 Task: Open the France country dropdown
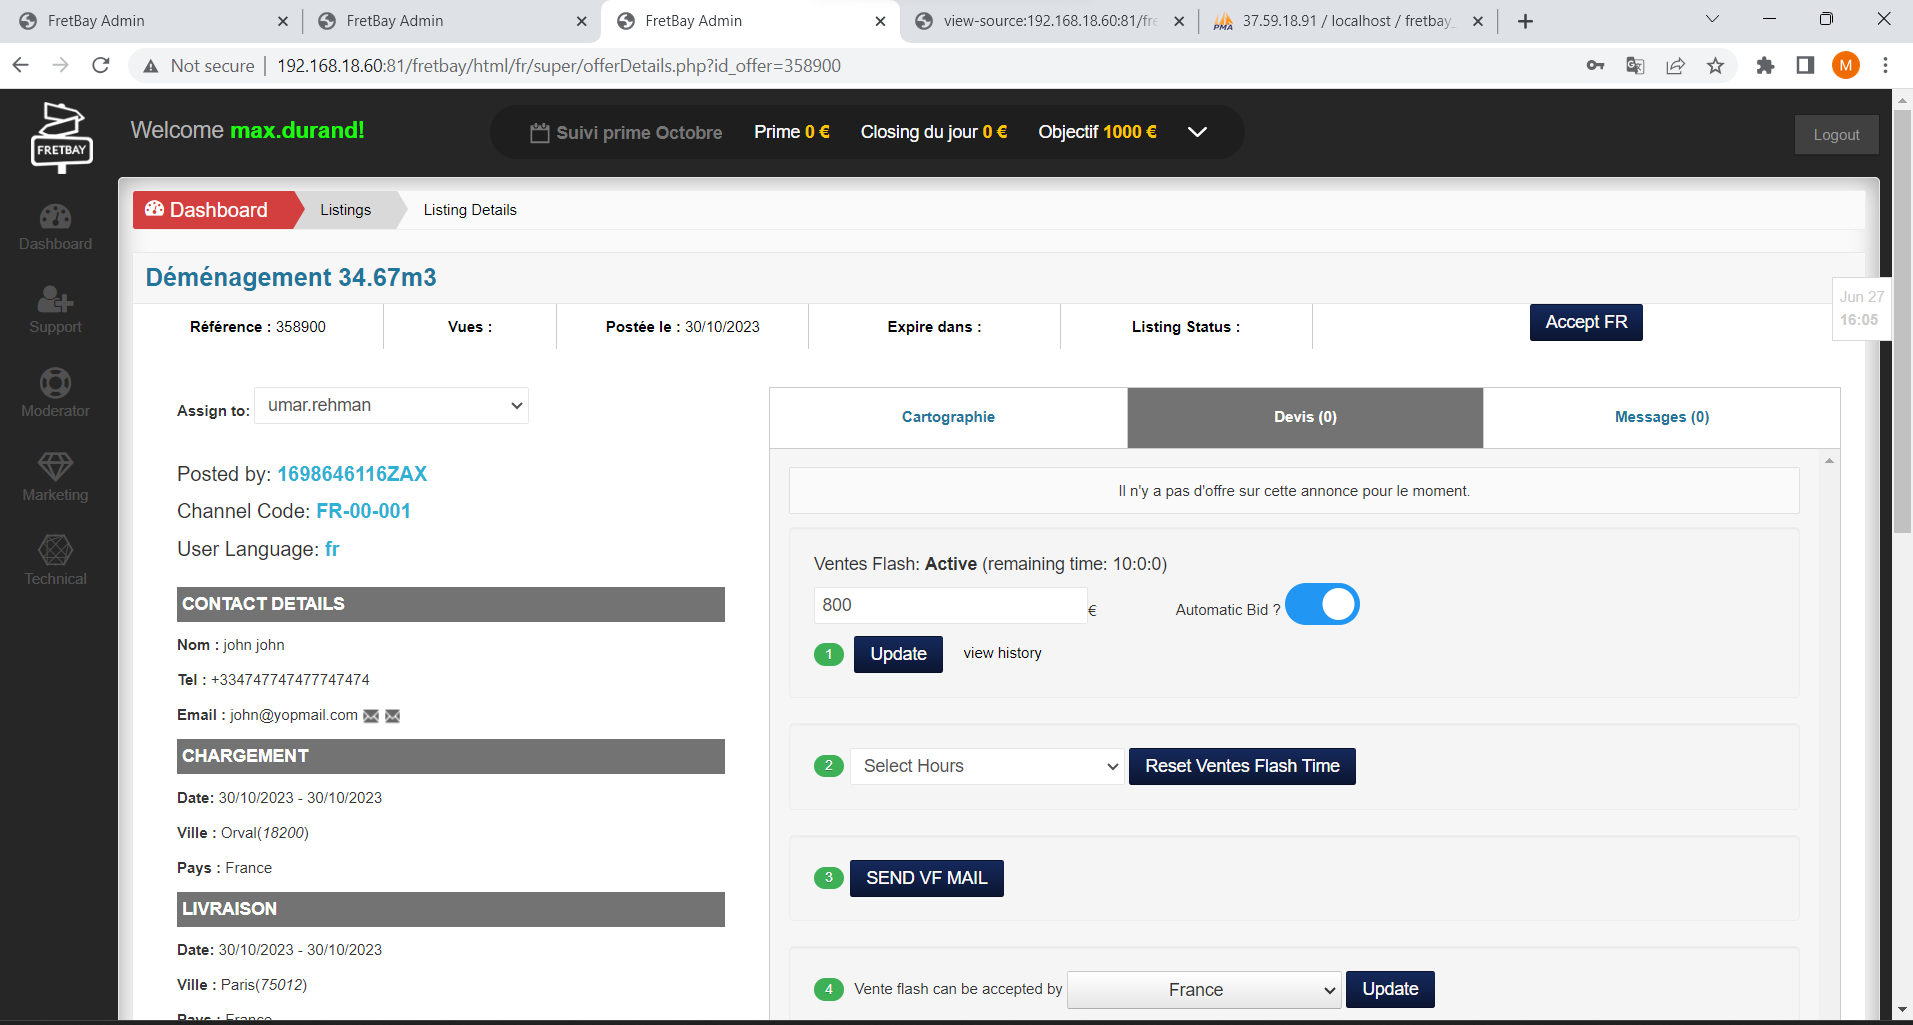(x=1203, y=990)
